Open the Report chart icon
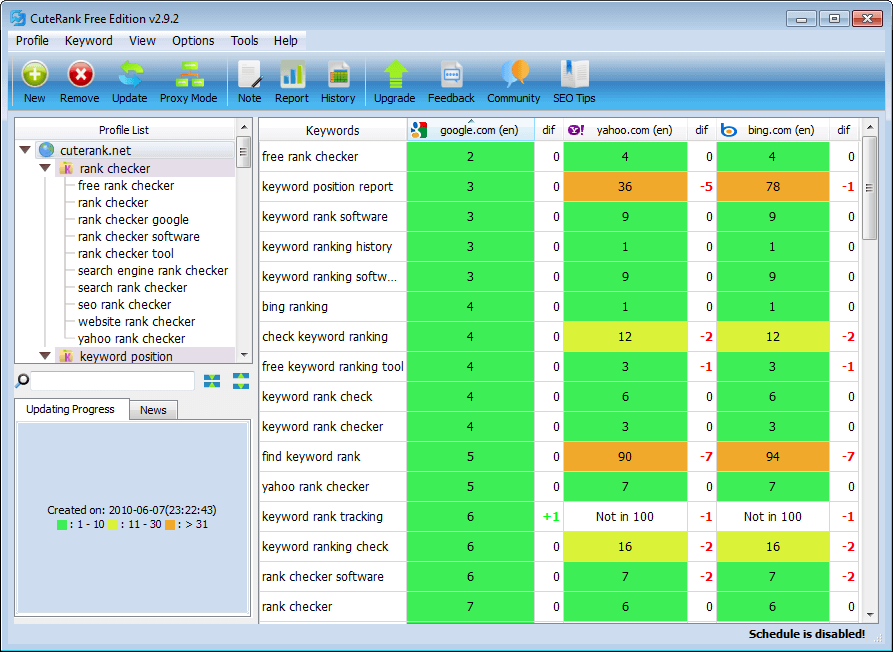 tap(292, 75)
